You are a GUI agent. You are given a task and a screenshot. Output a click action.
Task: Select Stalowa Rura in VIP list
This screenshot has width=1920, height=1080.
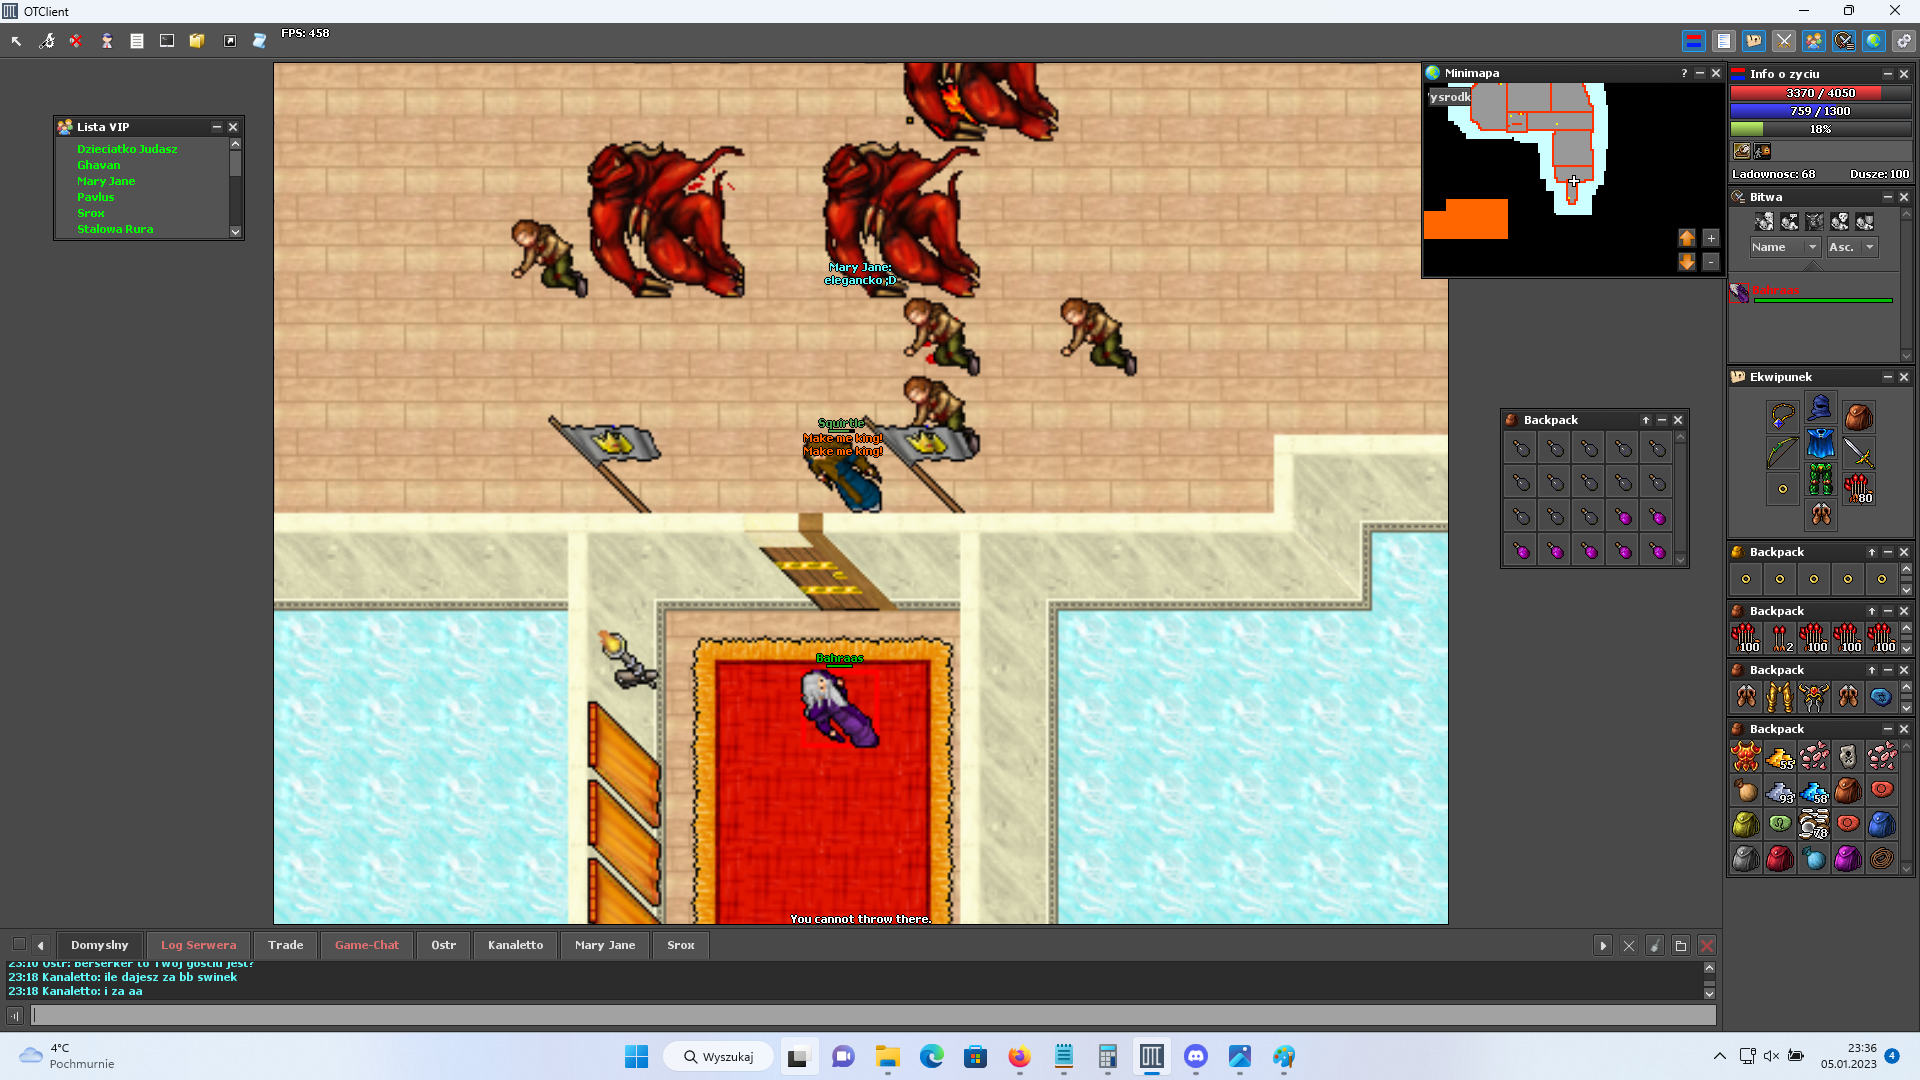tap(115, 229)
